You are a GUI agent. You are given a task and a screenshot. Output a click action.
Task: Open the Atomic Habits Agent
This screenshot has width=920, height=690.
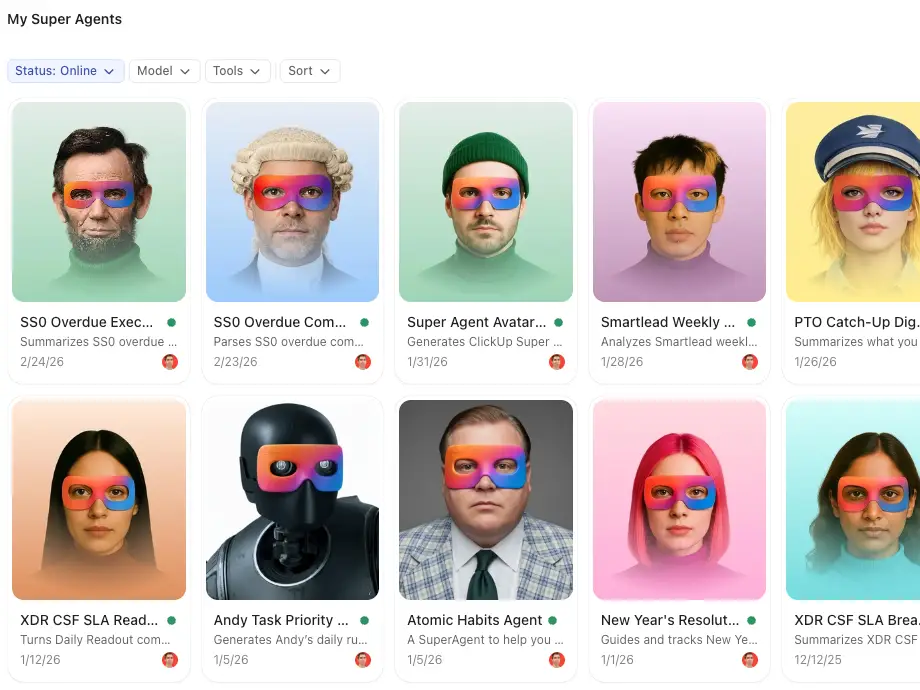(x=485, y=500)
